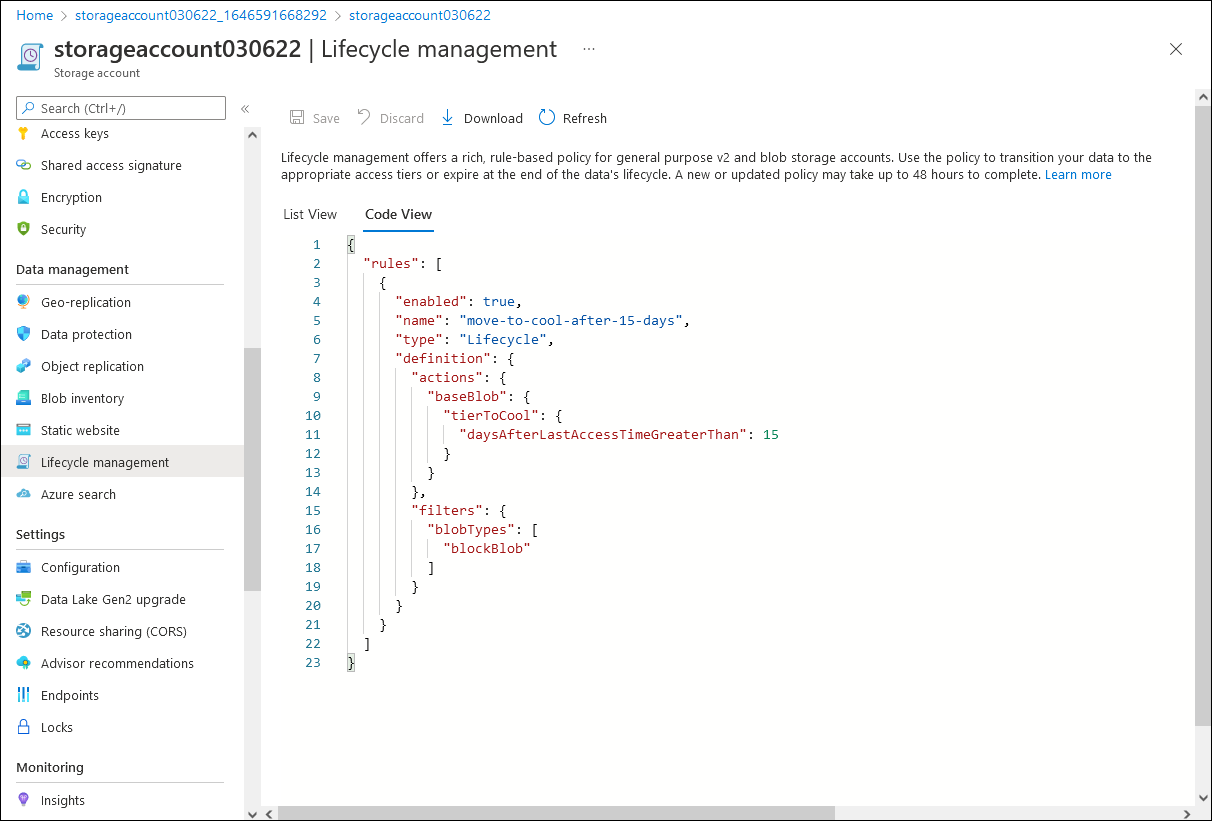Click the Azure search cloud icon
Image resolution: width=1212 pixels, height=821 pixels.
[x=24, y=495]
